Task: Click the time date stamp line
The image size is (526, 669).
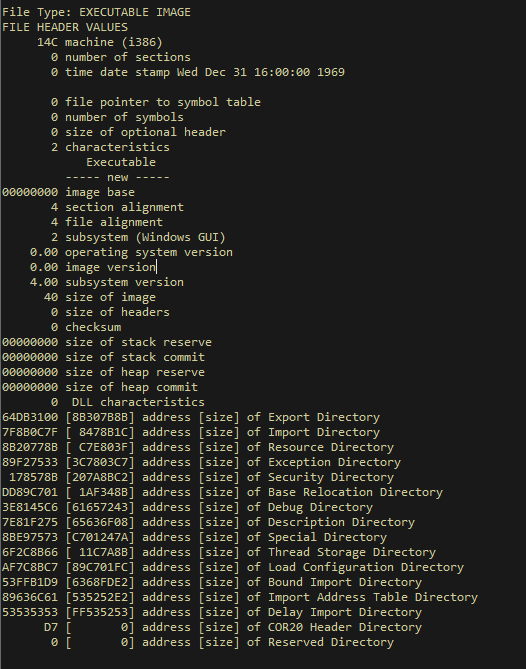Action: [x=198, y=72]
